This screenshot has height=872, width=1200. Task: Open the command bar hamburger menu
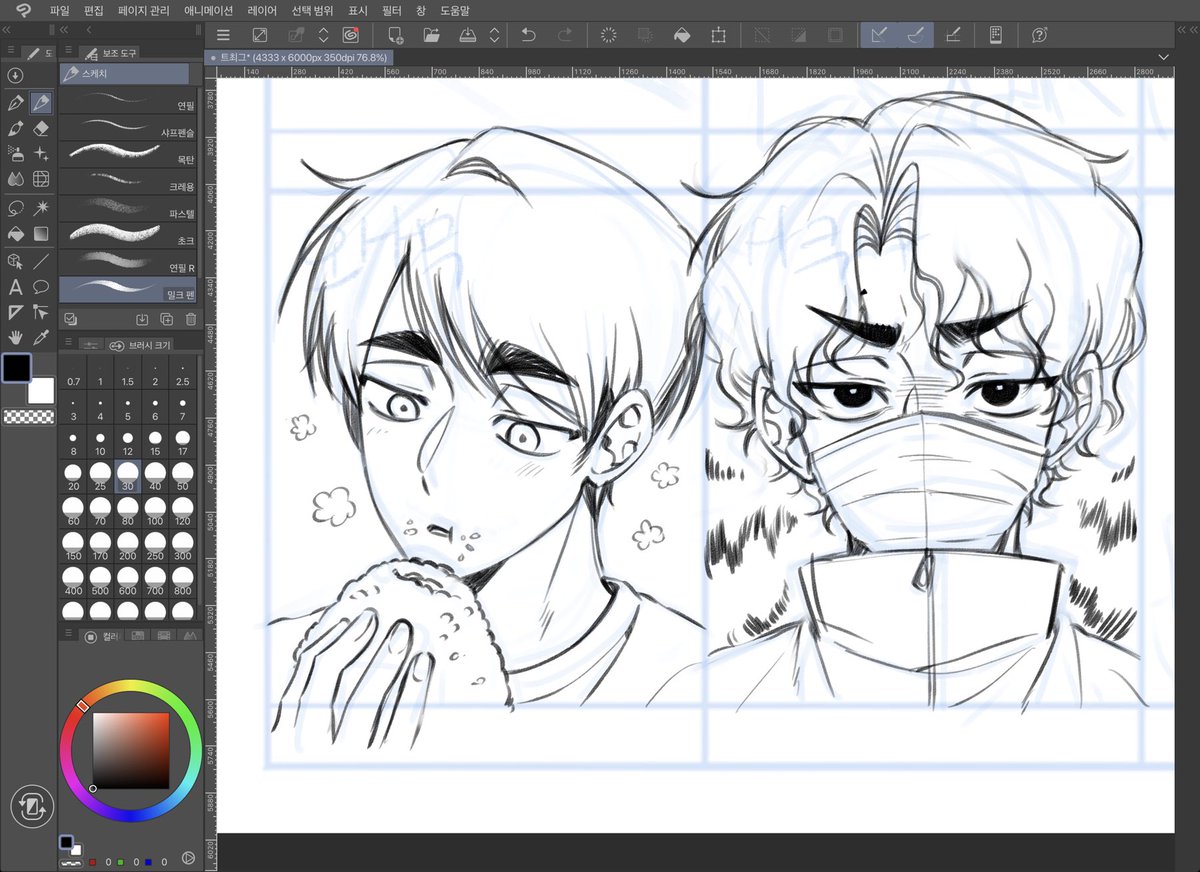pos(223,35)
